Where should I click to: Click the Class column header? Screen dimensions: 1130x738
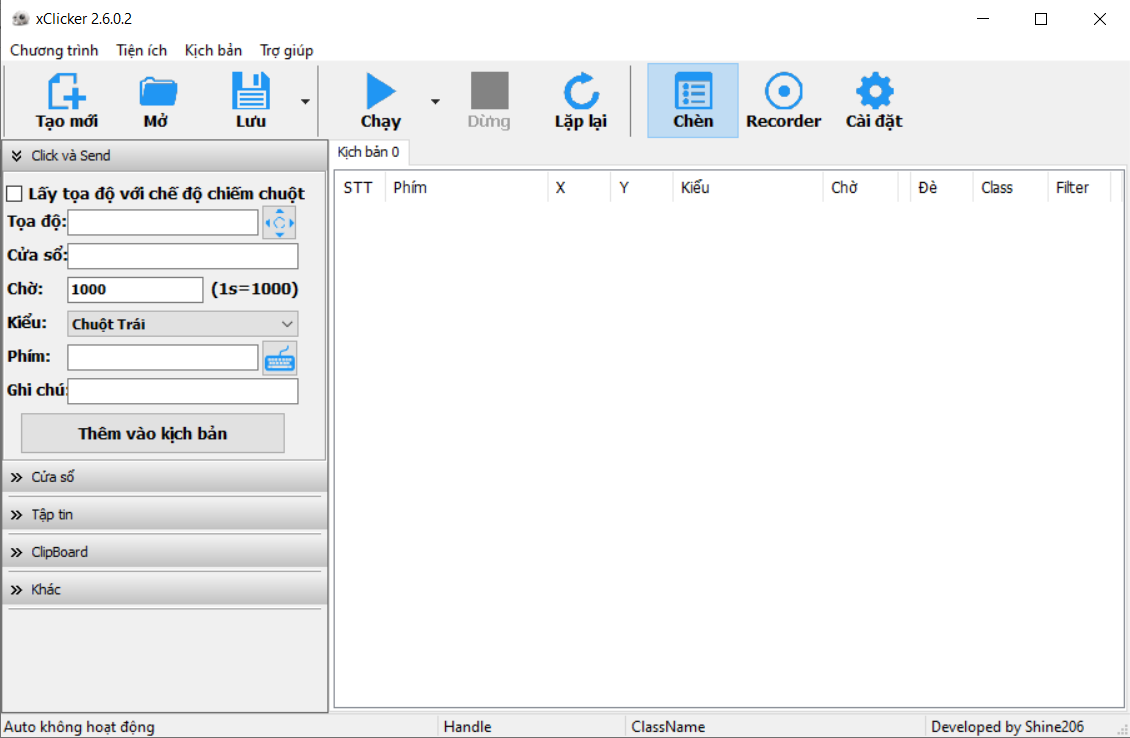pos(1010,188)
